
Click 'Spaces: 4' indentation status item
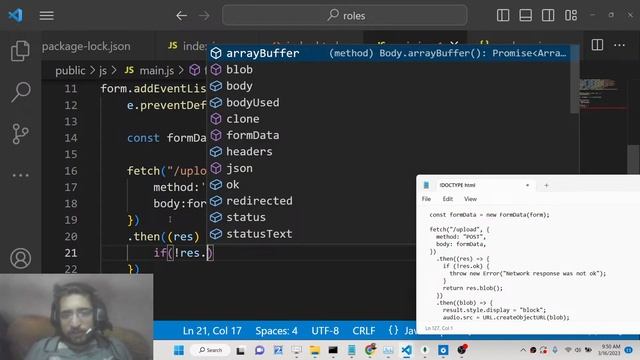pyautogui.click(x=276, y=330)
